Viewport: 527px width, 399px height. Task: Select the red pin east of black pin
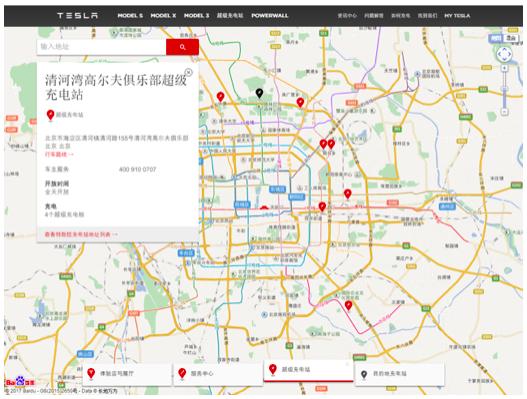click(x=300, y=102)
